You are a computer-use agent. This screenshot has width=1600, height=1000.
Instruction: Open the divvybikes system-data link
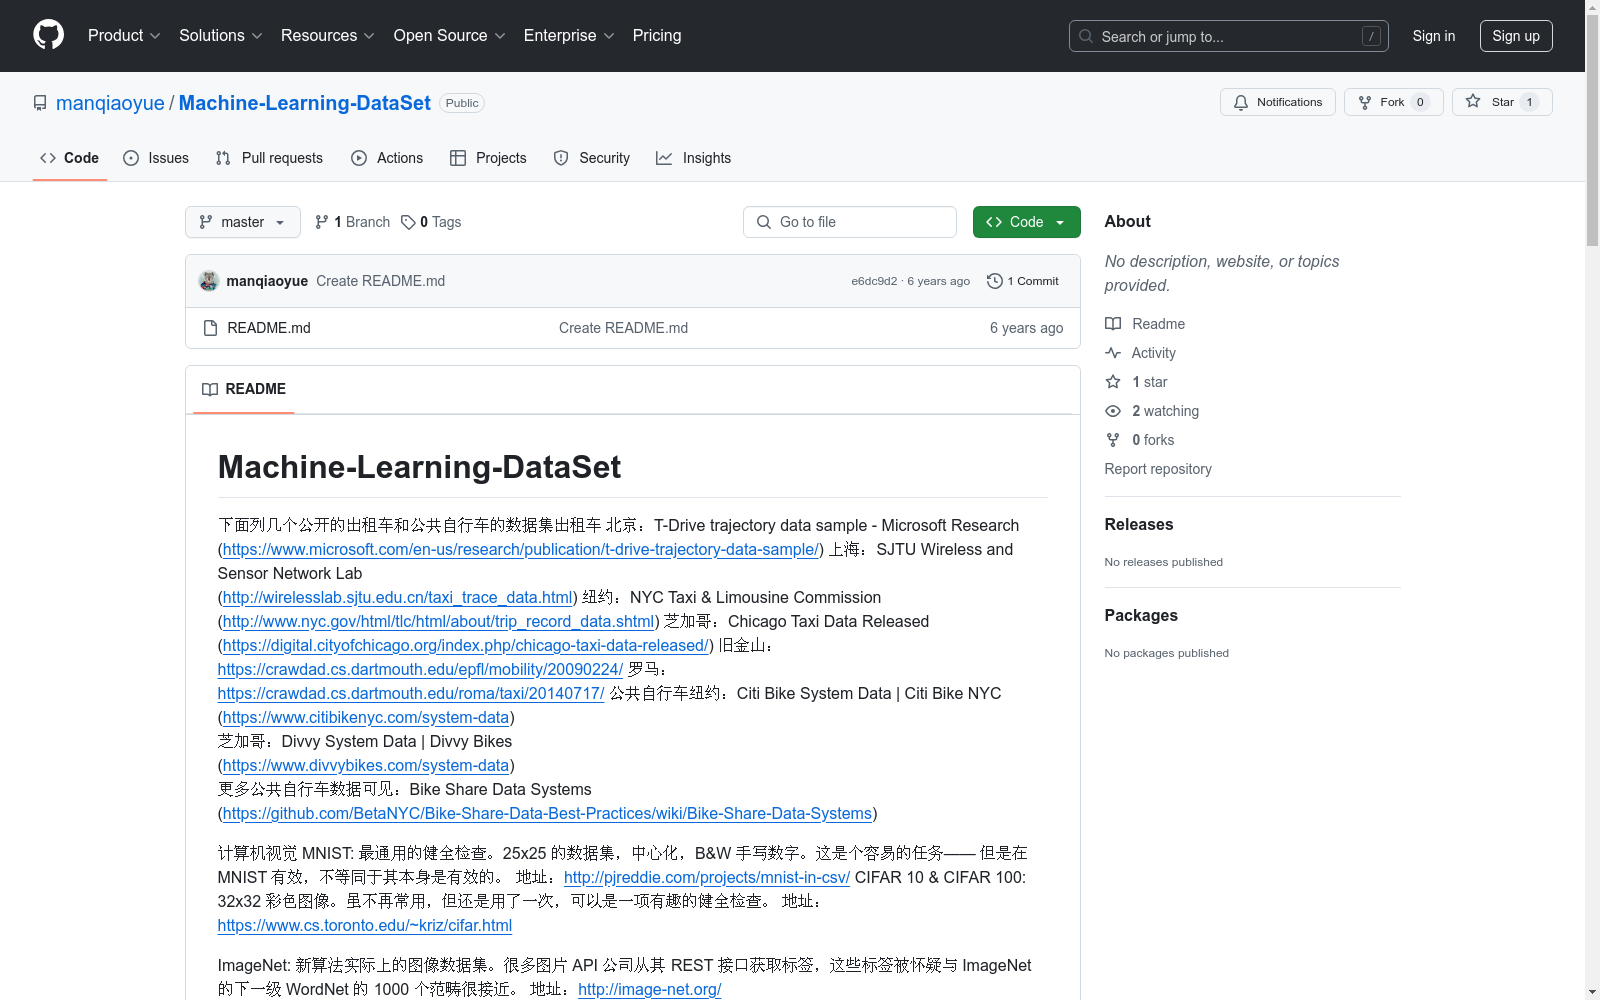coord(366,765)
